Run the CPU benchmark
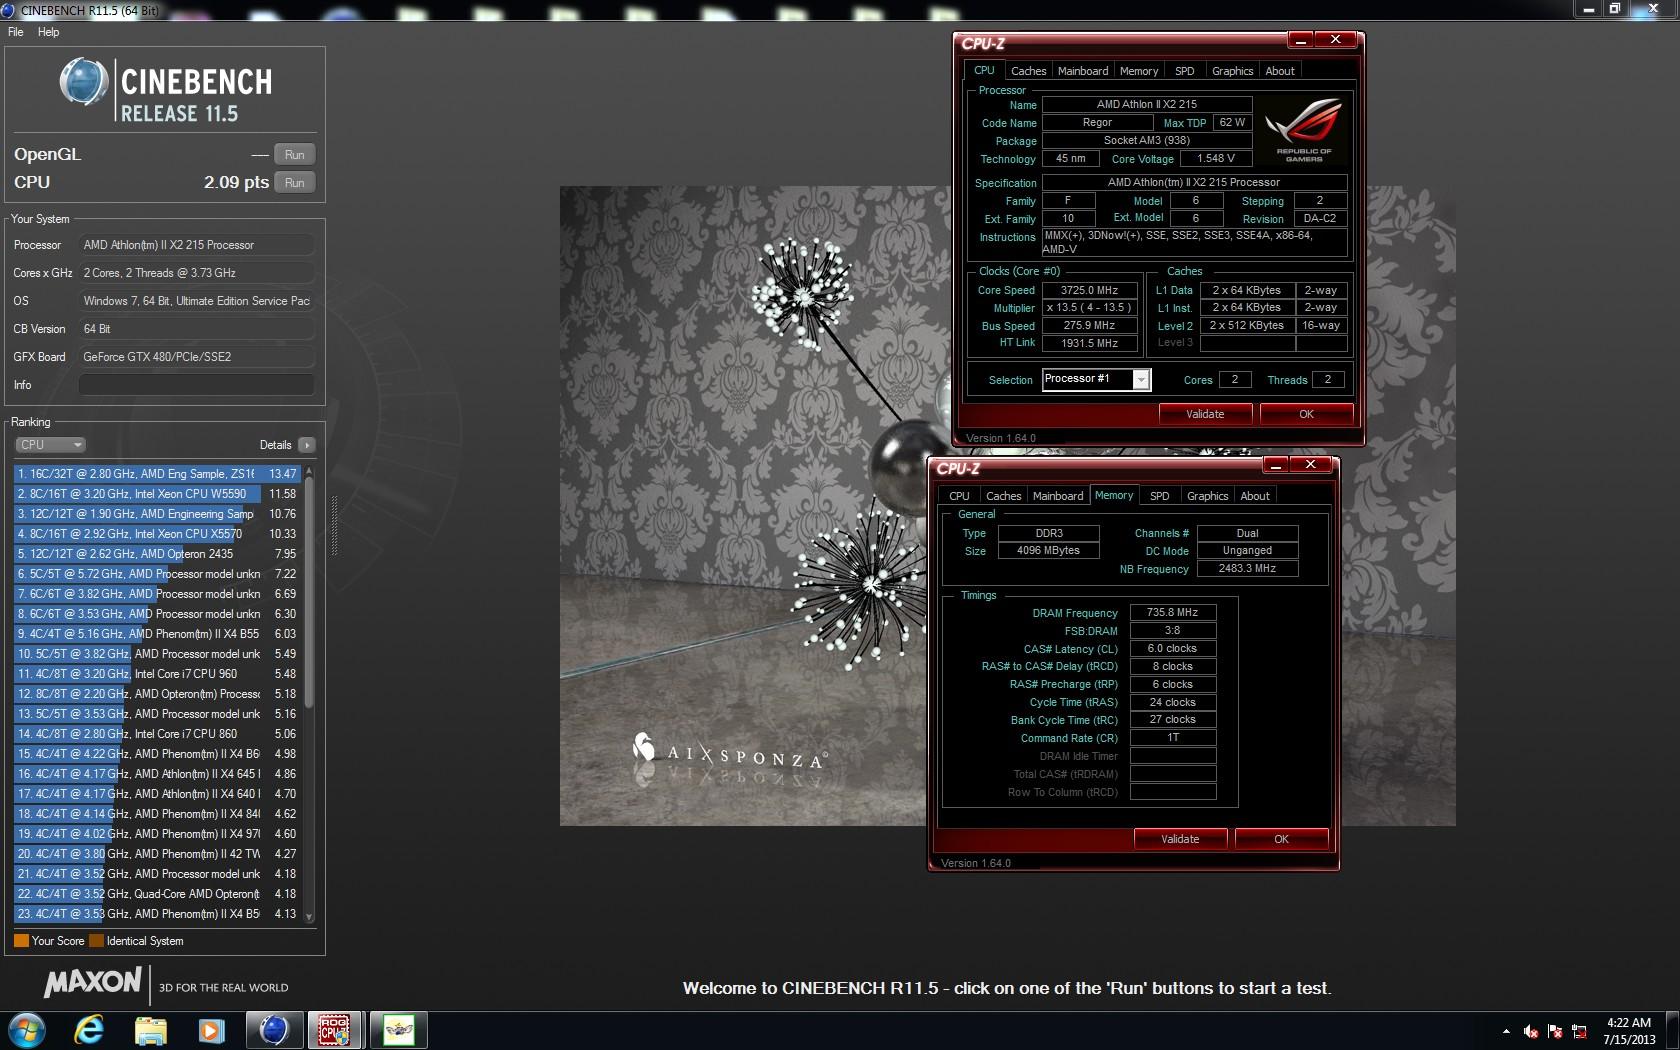Screen dimensions: 1680x1050 294,183
